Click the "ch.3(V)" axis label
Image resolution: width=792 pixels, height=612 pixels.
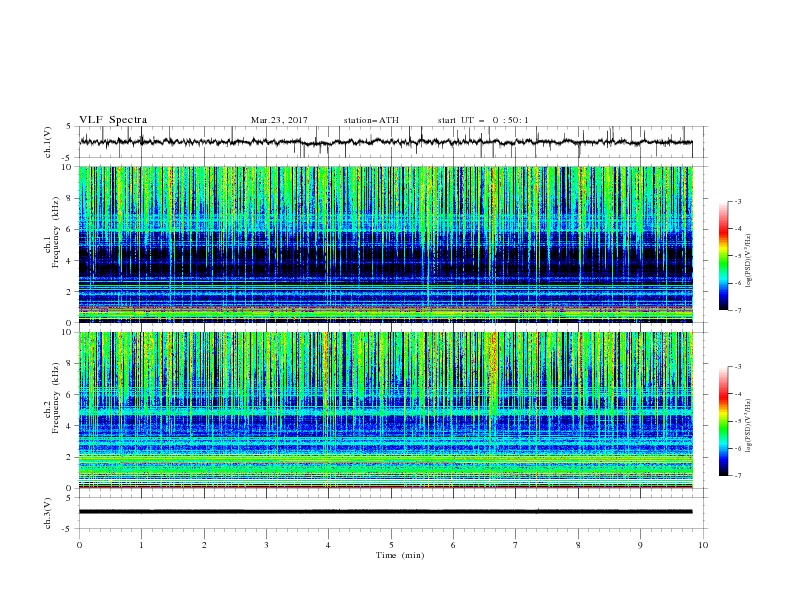48,513
